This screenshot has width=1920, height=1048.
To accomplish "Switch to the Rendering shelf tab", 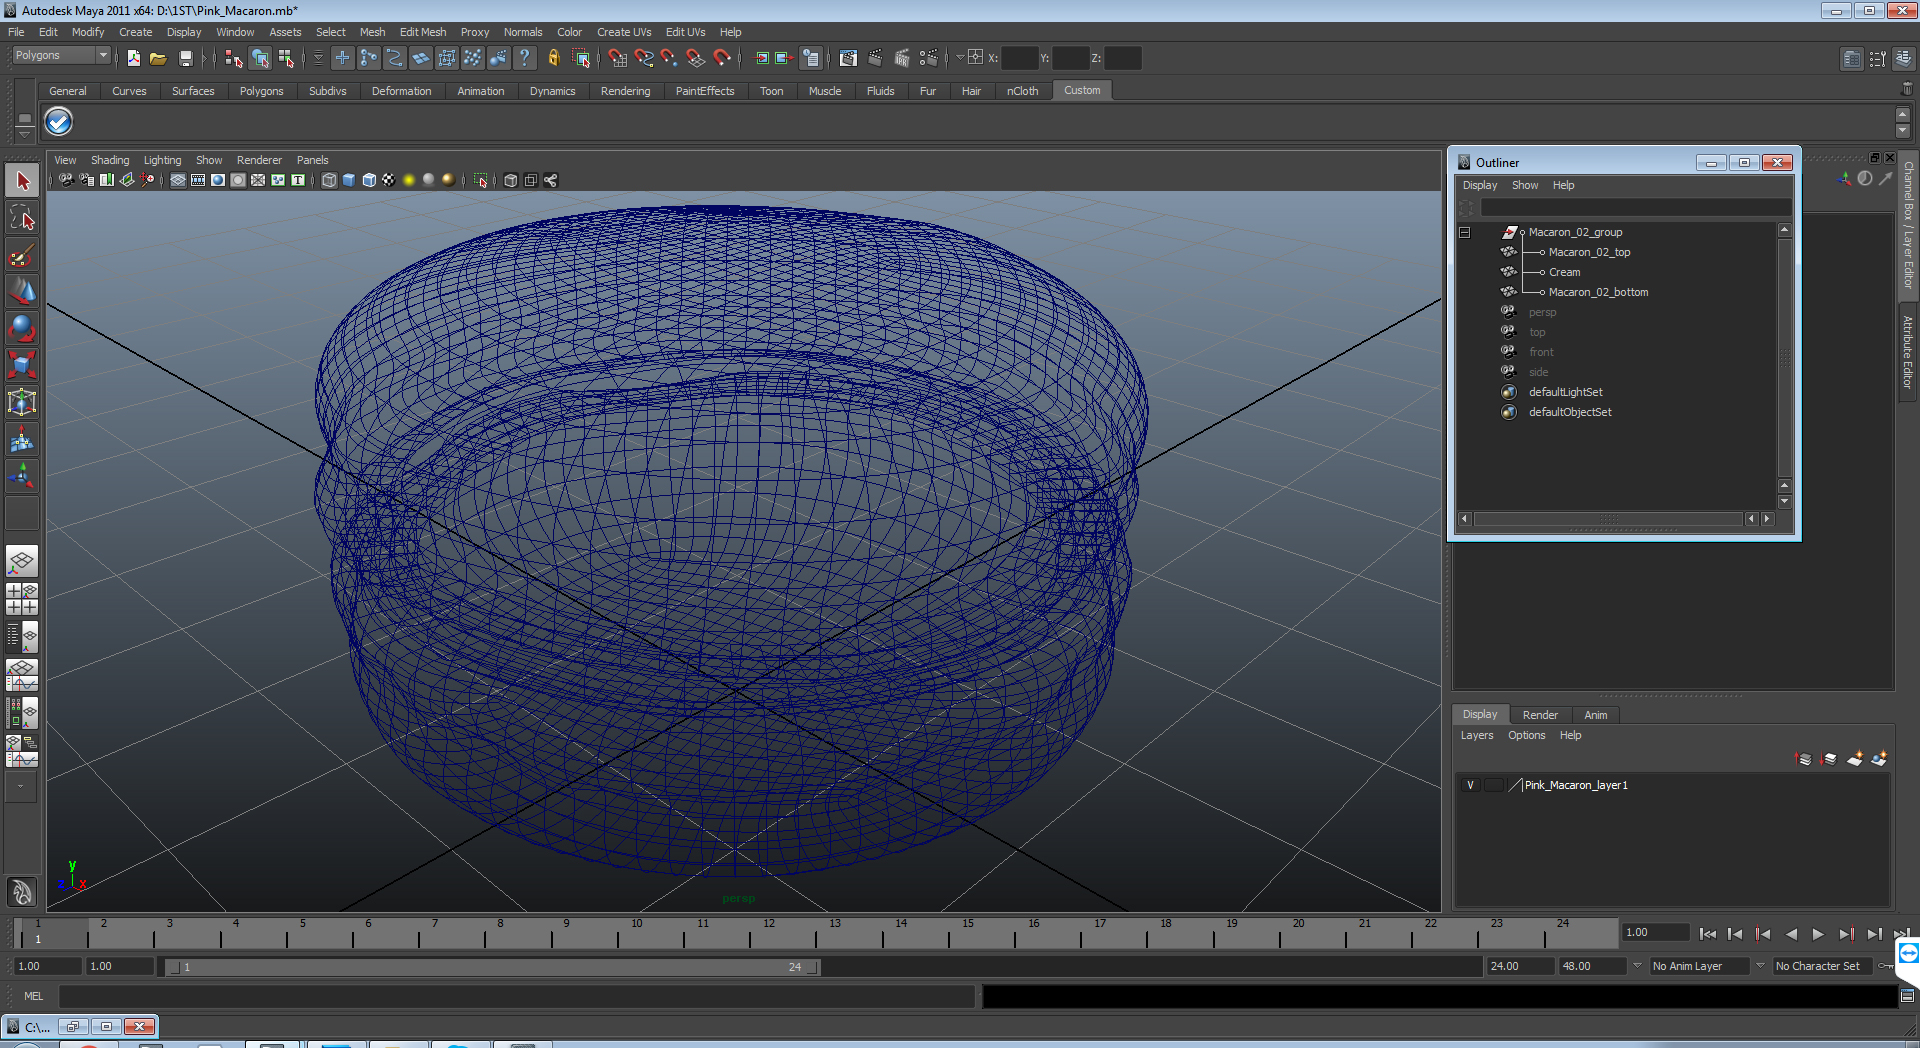I will click(625, 91).
